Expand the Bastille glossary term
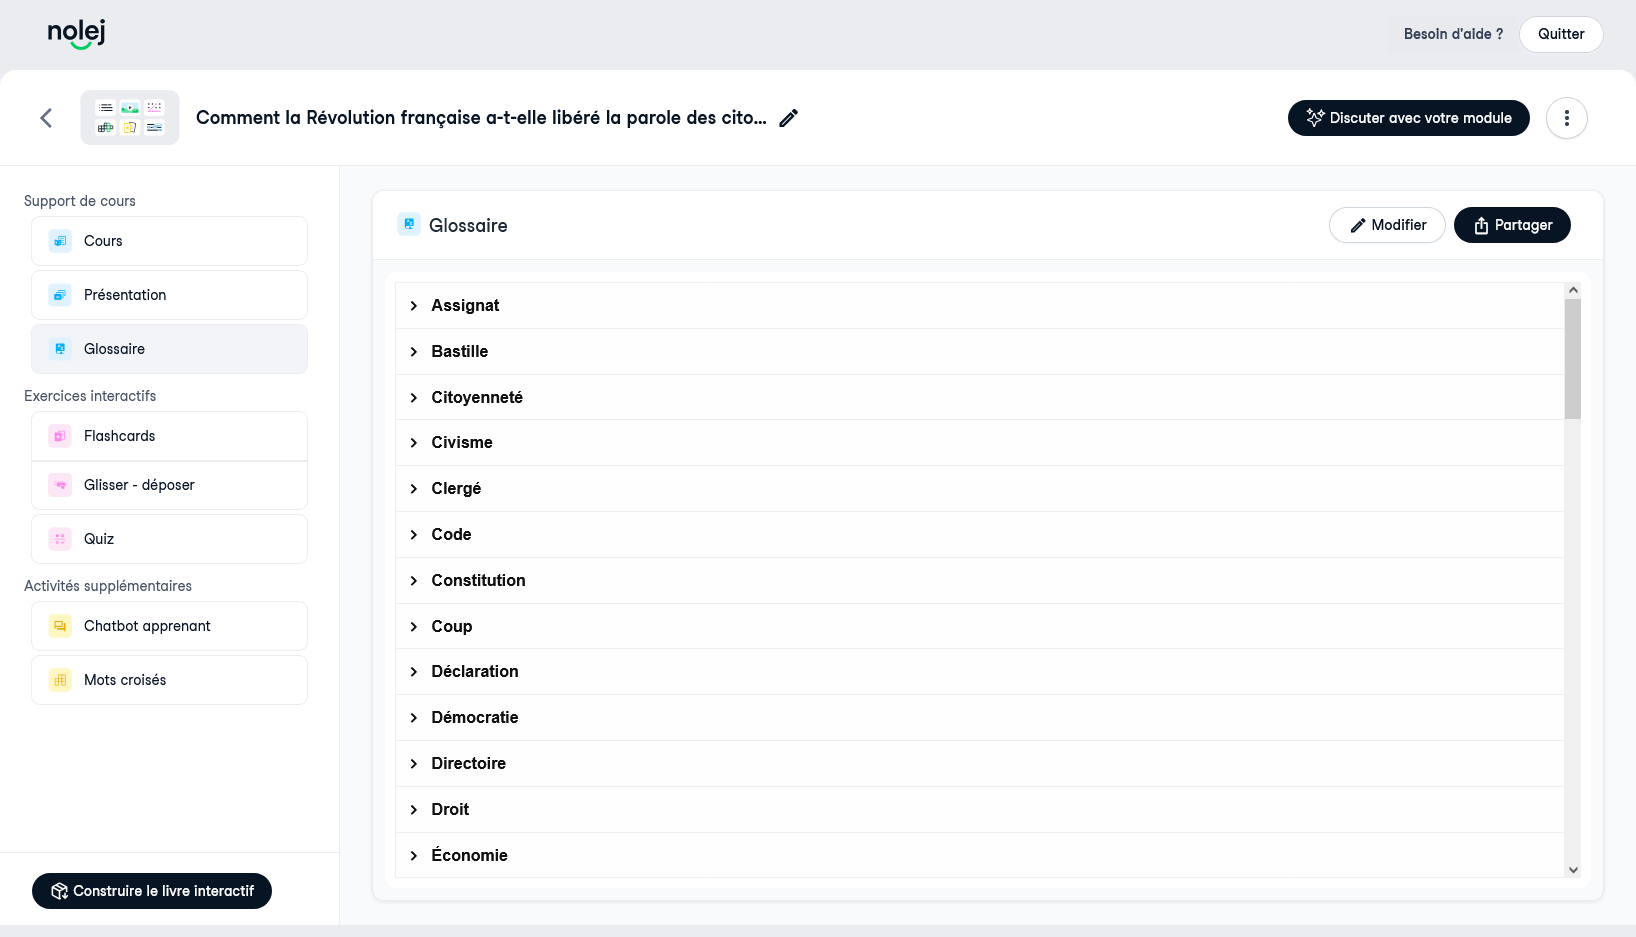Screen dimensions: 1636x937 414,352
